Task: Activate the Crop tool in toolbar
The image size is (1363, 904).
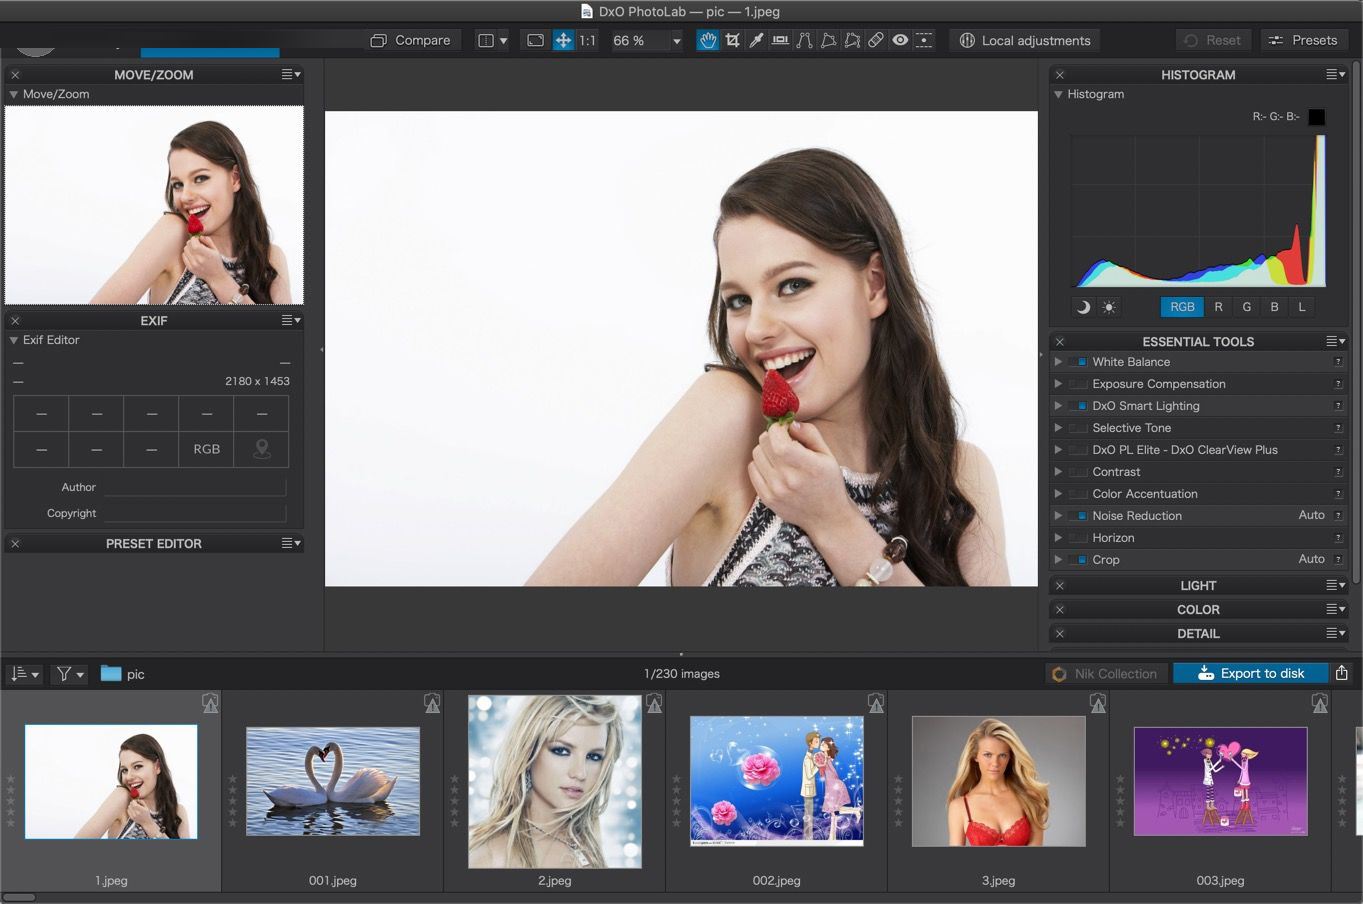Action: pos(733,40)
